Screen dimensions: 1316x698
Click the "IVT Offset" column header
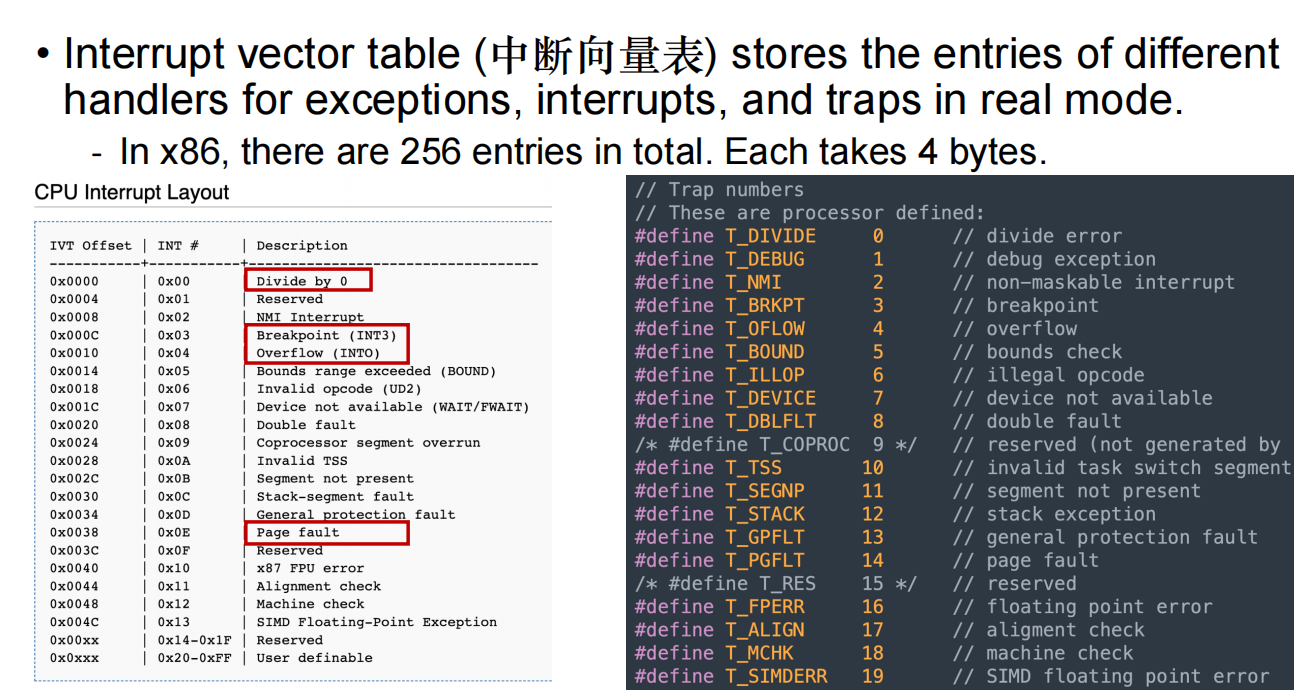[x=90, y=246]
